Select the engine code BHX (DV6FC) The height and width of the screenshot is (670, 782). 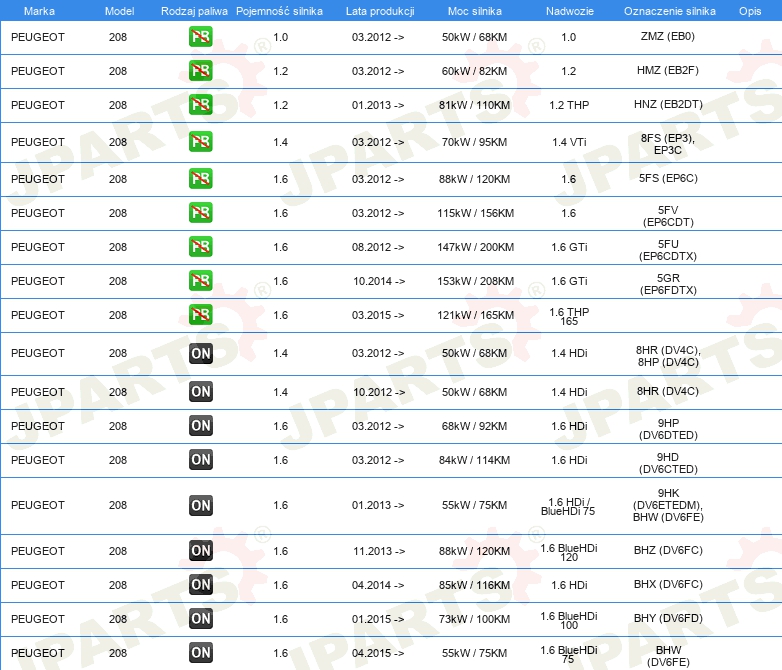point(668,584)
